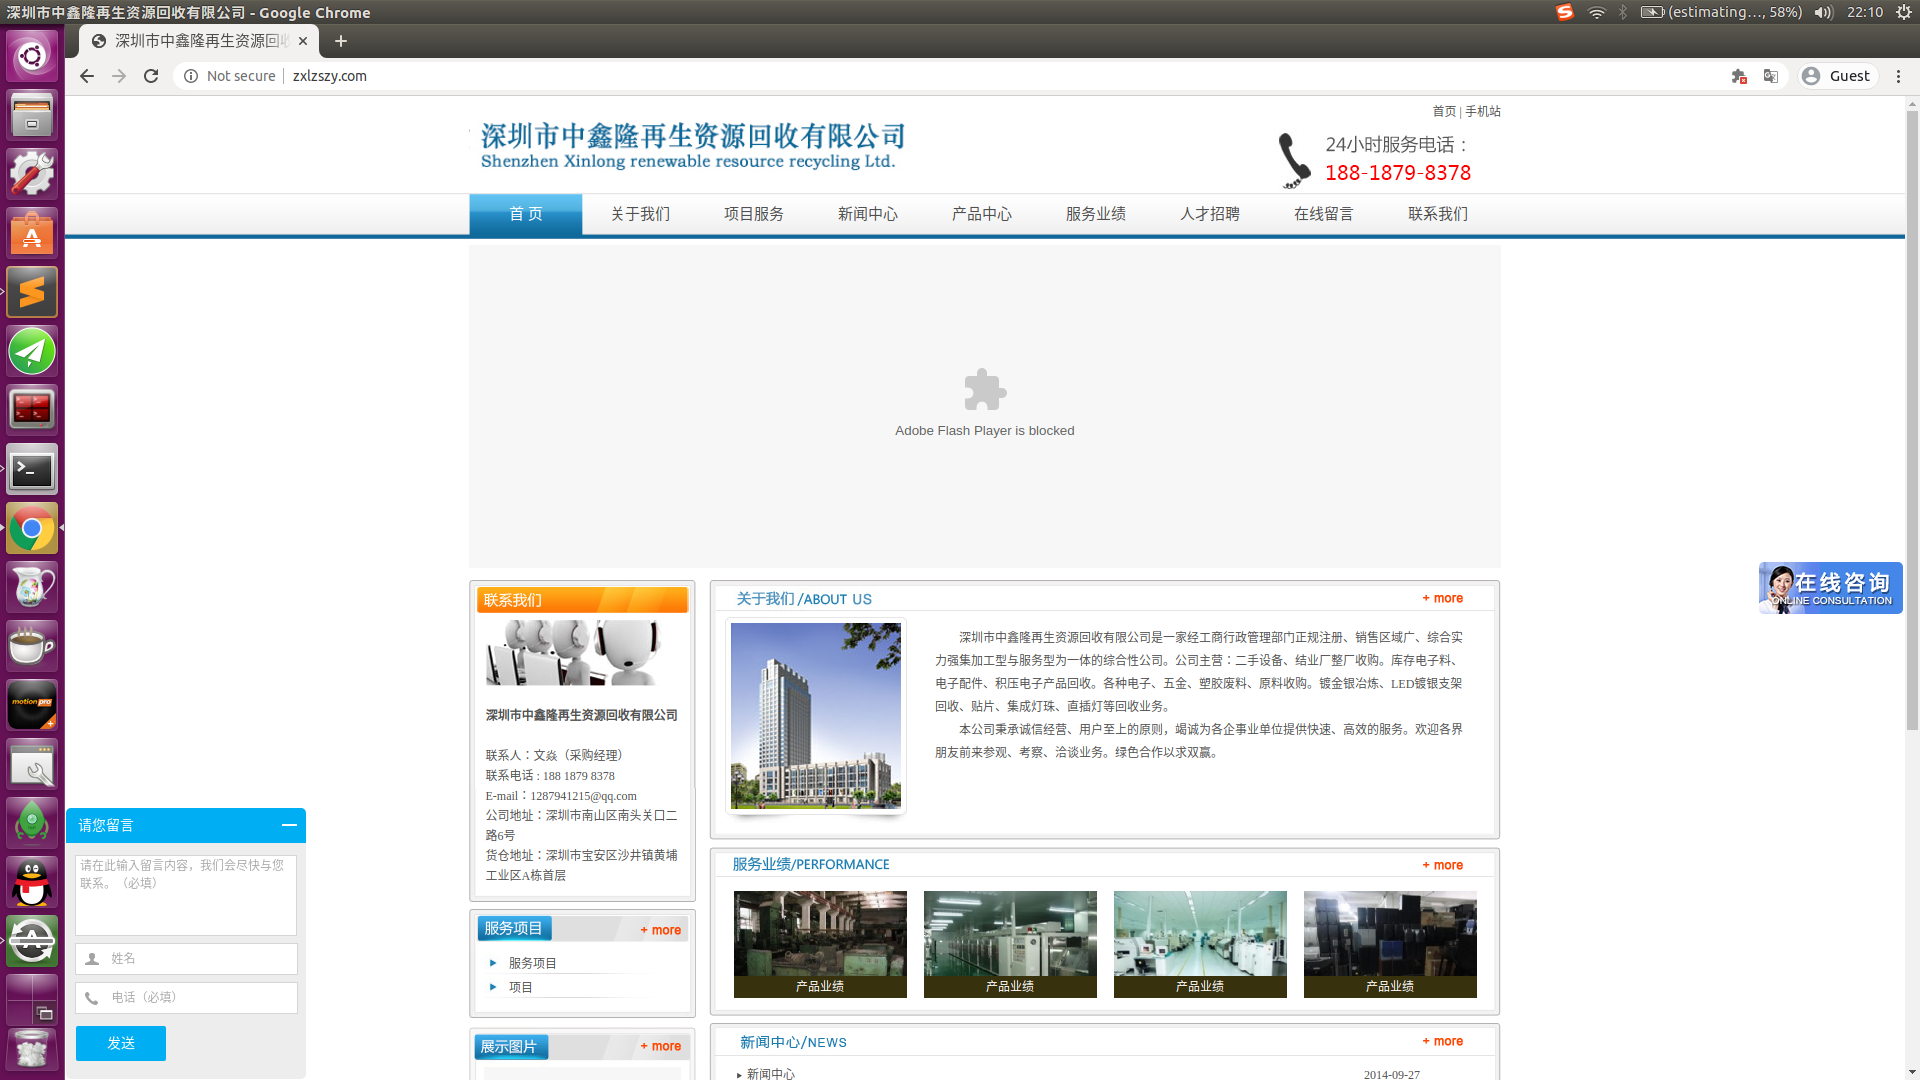Expand the 项目 list item
The image size is (1920, 1080).
[x=520, y=987]
